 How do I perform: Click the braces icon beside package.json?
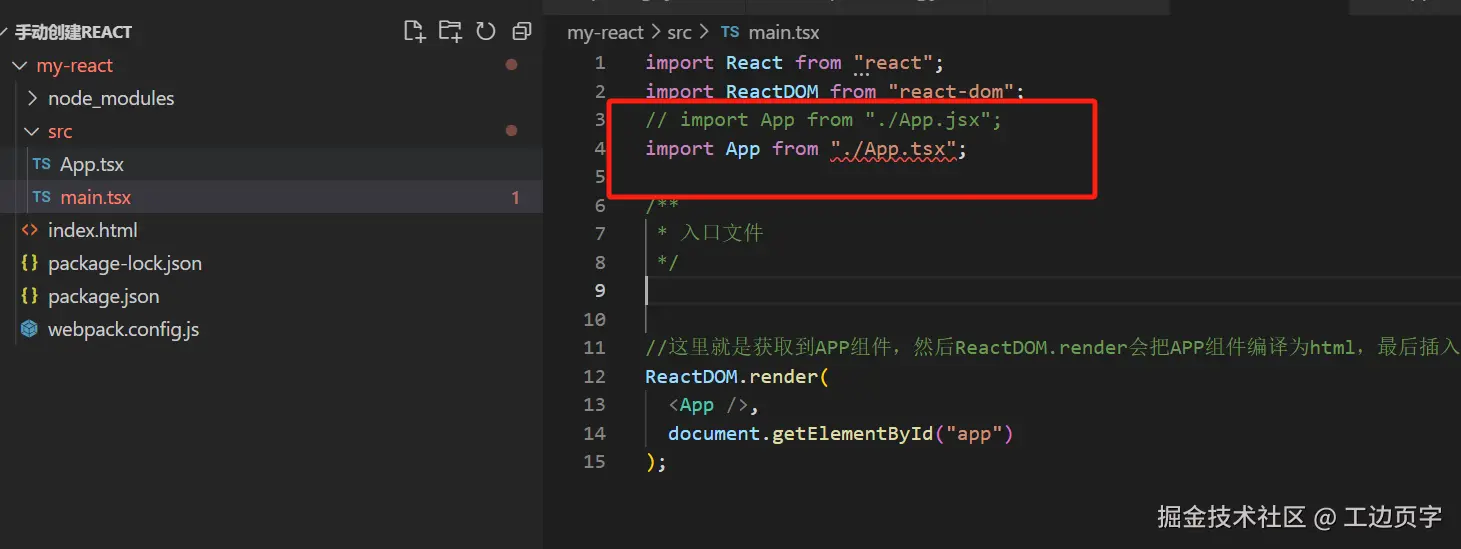tap(30, 296)
